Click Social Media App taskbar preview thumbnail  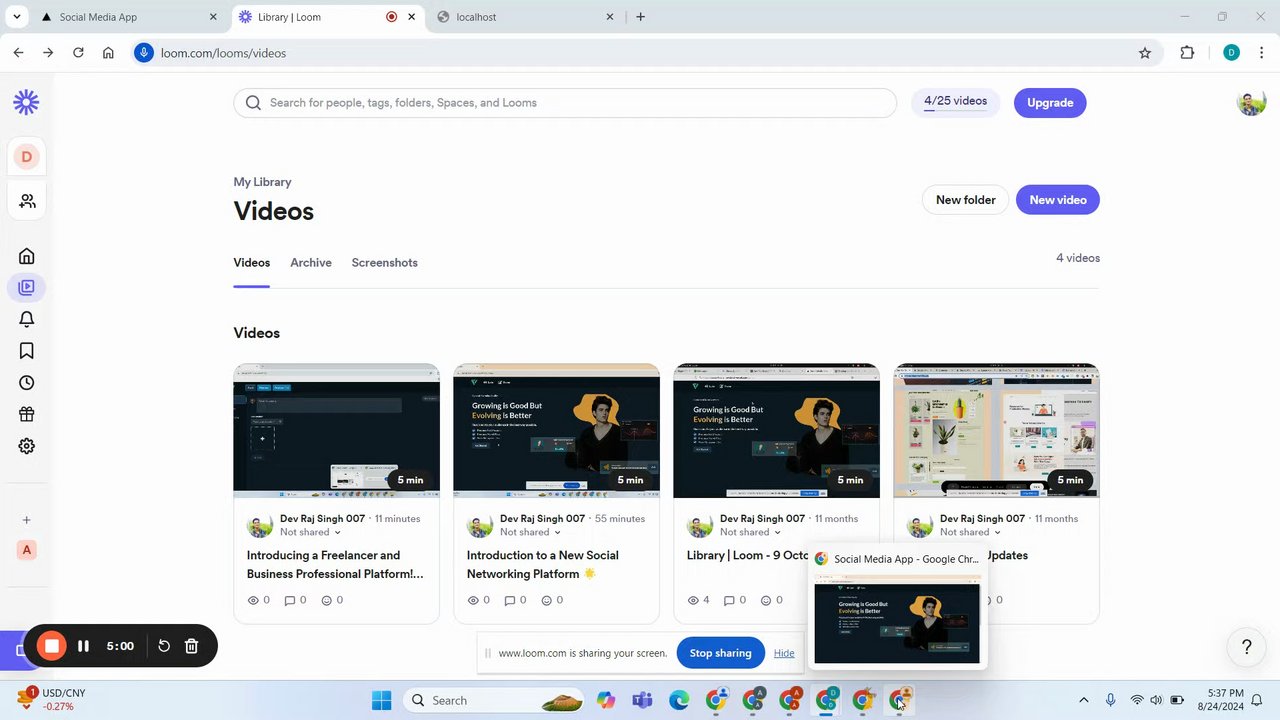tap(897, 621)
